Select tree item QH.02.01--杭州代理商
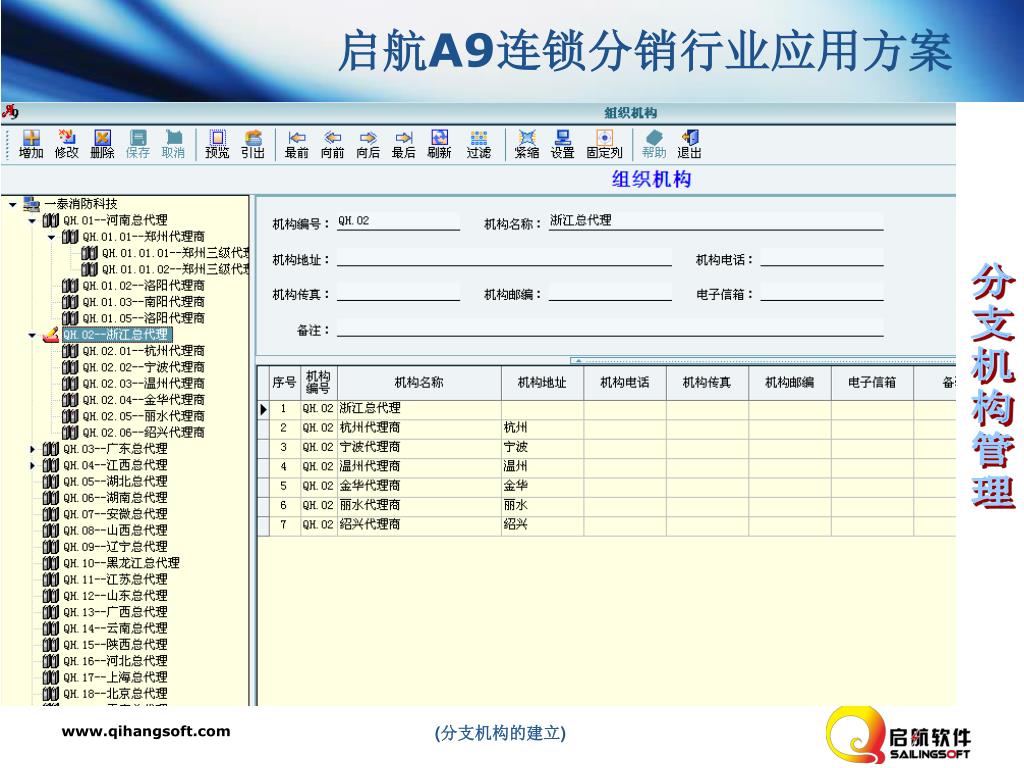The image size is (1024, 768). coord(144,351)
